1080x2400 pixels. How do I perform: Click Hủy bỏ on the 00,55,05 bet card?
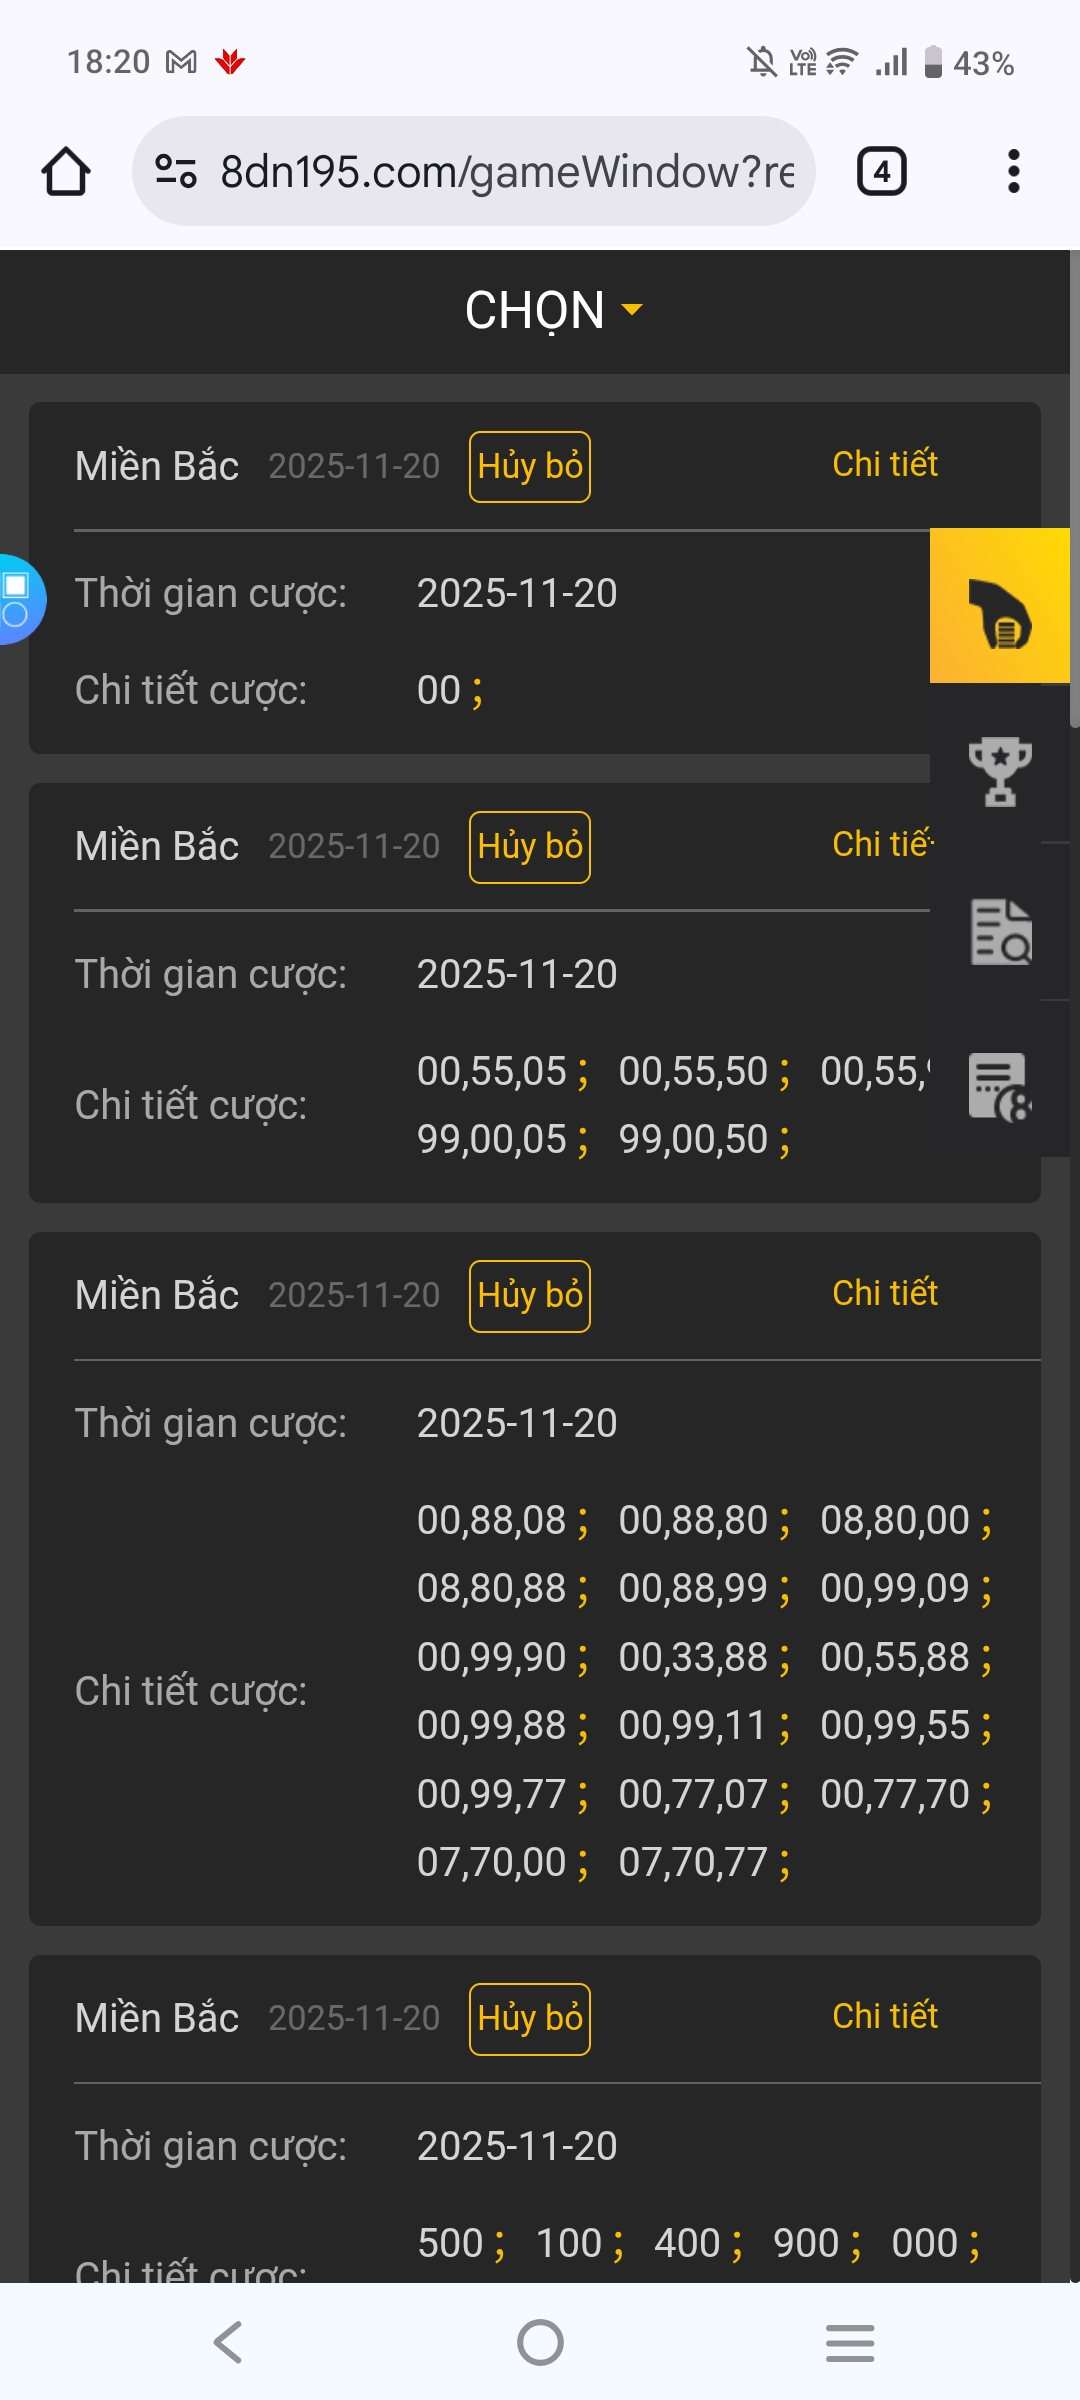pyautogui.click(x=530, y=847)
